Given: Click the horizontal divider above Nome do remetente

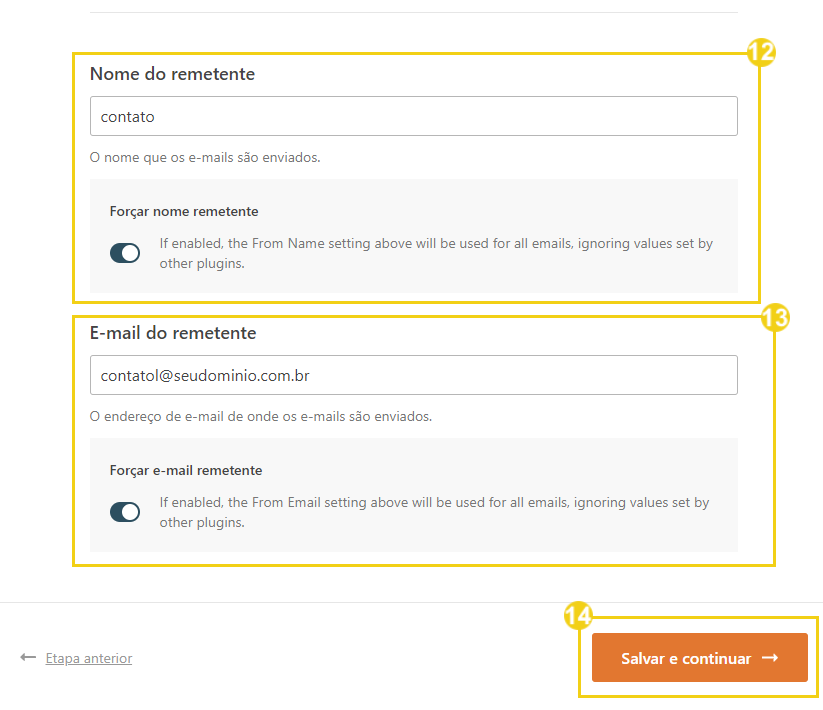Looking at the screenshot, I should pos(414,12).
